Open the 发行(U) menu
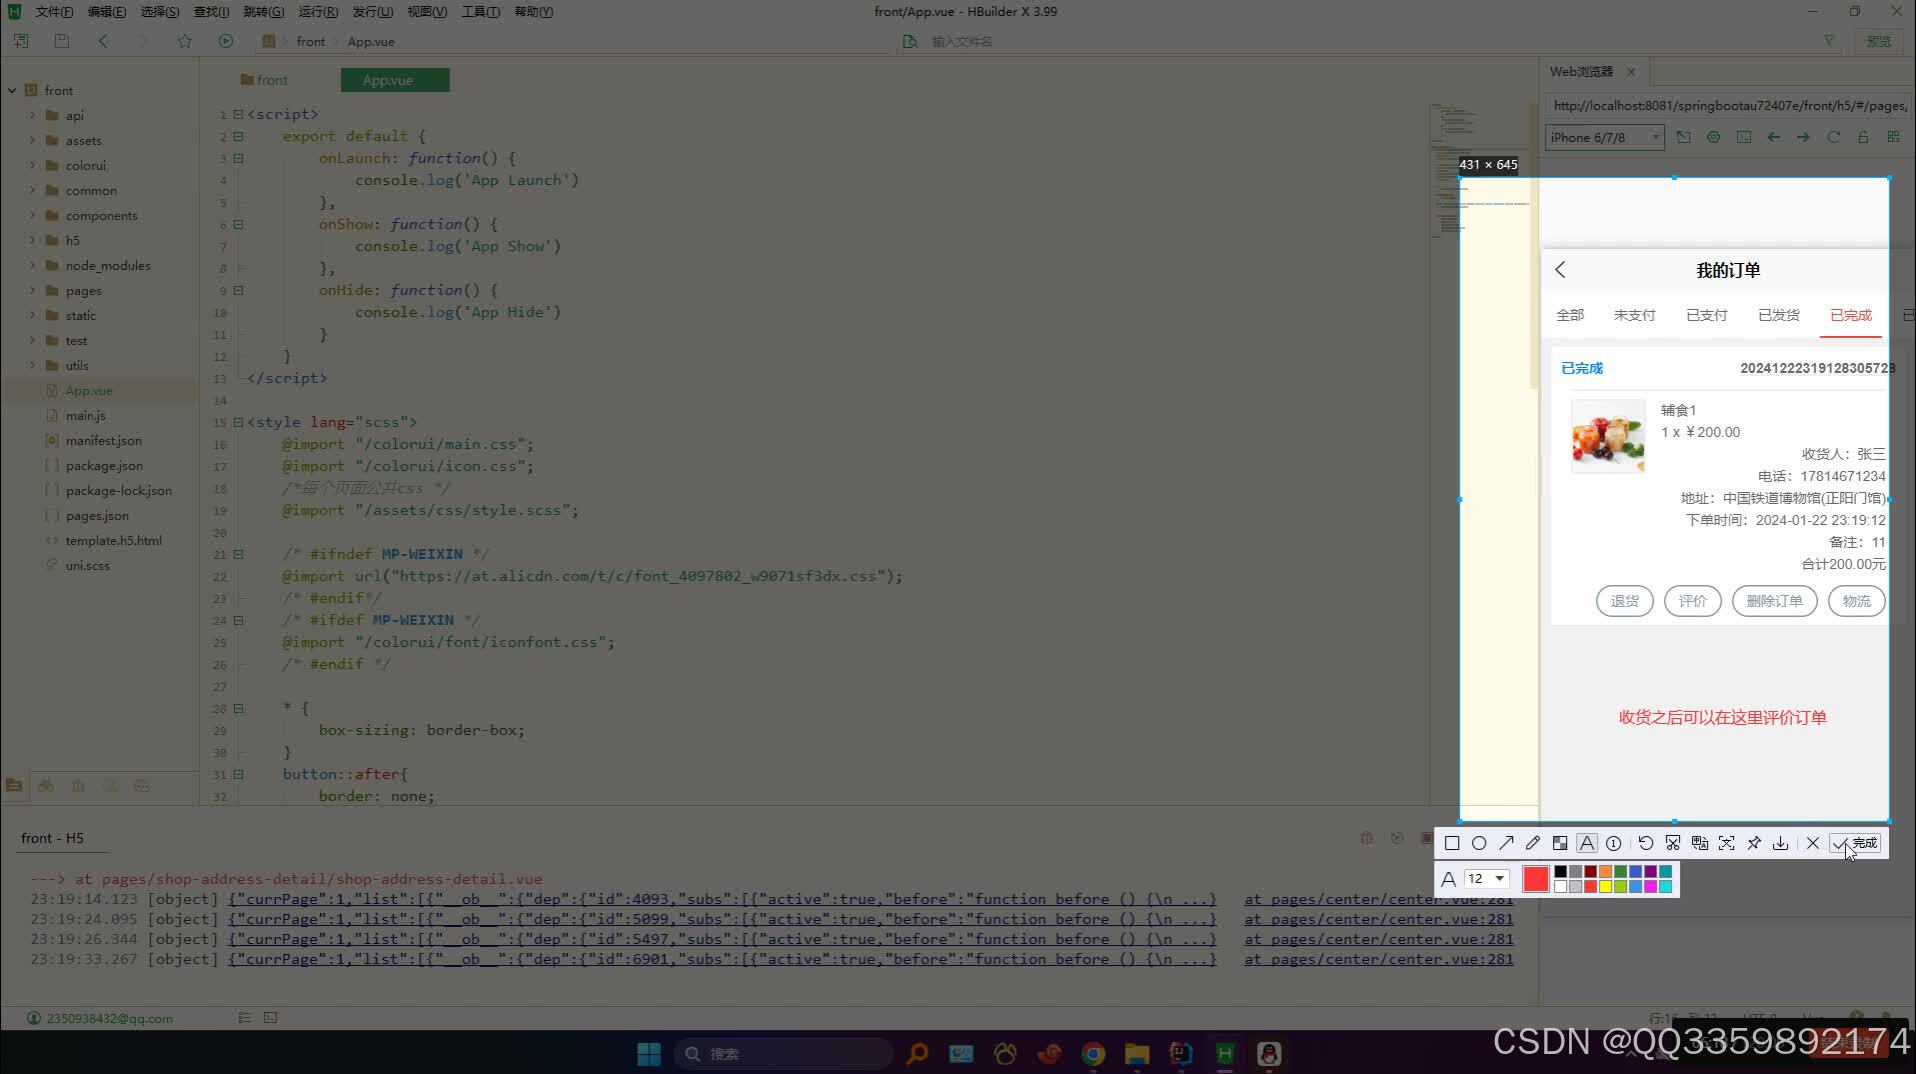 [372, 12]
